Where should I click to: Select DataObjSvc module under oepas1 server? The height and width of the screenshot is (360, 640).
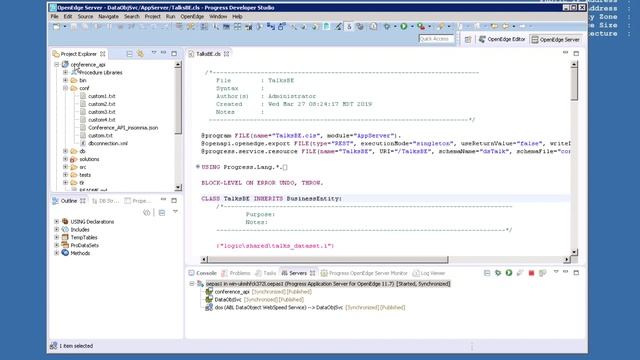point(228,300)
